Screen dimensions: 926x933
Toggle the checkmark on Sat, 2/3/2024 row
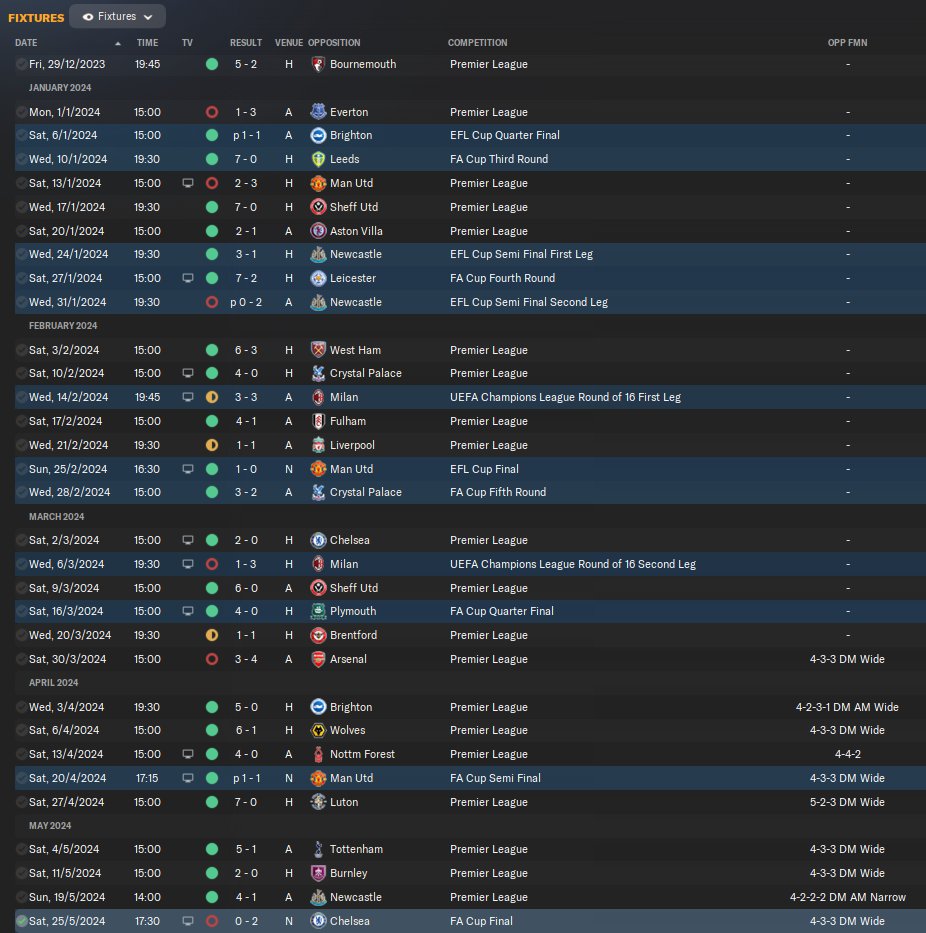(x=21, y=540)
